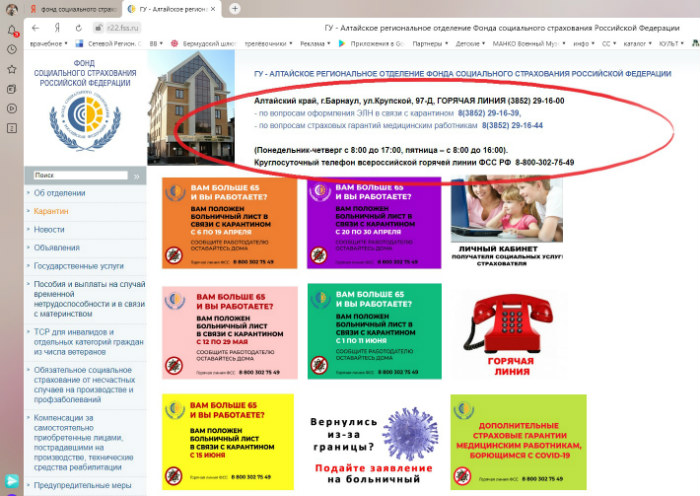Viewport: 700px width, 496px height.
Task: Submit site search with the double-arrow button
Action: pos(137,176)
